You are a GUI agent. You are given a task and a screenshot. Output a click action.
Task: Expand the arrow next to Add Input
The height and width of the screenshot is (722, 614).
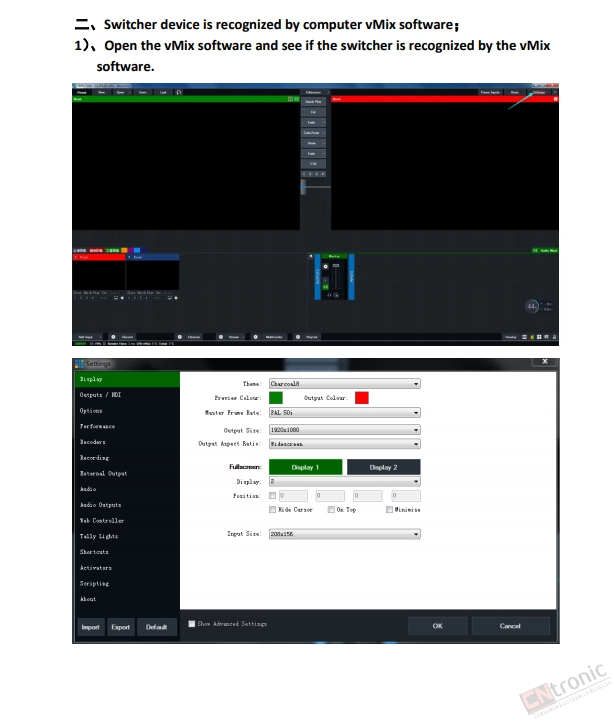101,337
